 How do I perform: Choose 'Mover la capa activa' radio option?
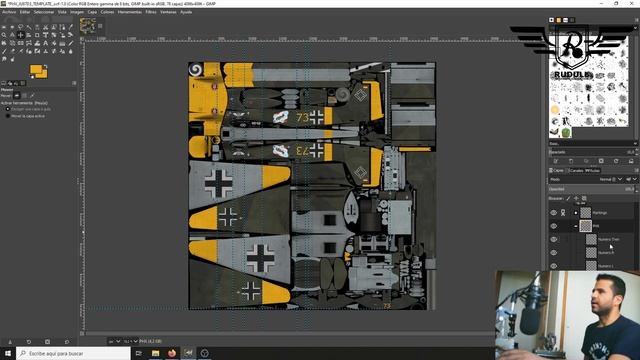tap(7, 116)
